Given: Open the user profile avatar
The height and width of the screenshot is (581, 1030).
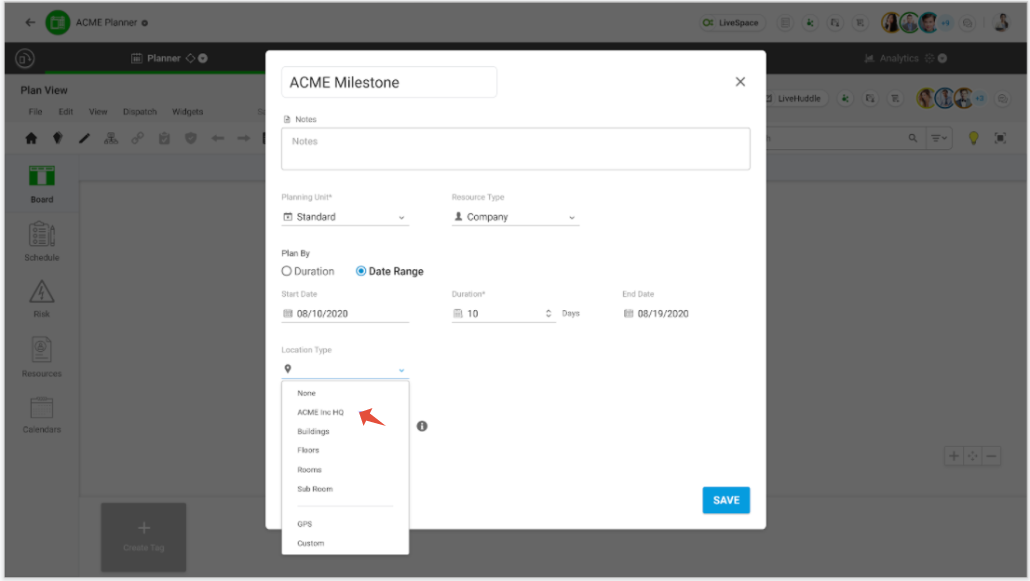Looking at the screenshot, I should tap(1001, 22).
